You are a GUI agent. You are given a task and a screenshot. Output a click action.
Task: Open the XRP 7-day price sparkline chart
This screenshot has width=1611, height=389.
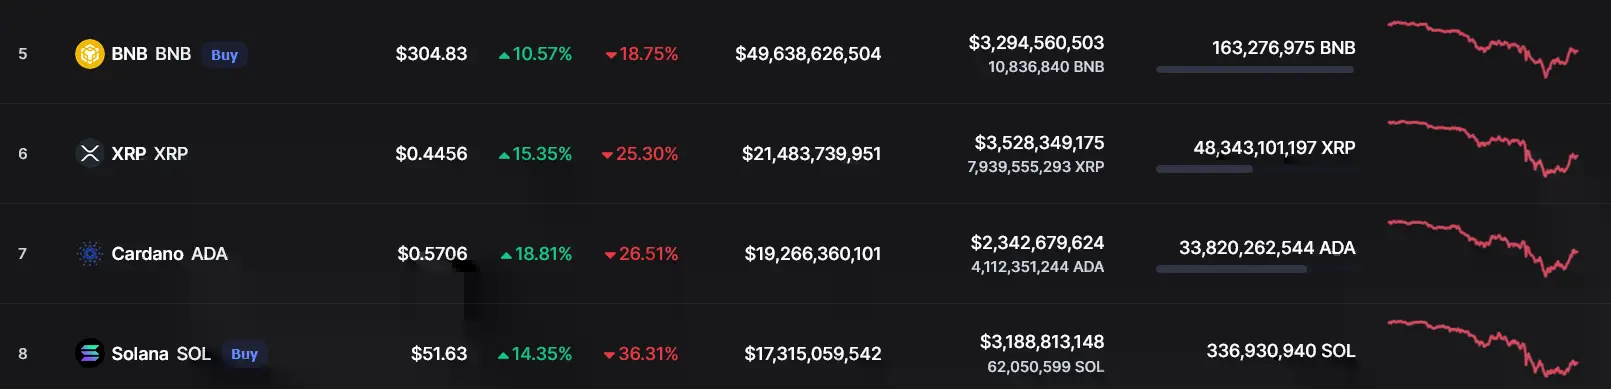click(x=1483, y=148)
